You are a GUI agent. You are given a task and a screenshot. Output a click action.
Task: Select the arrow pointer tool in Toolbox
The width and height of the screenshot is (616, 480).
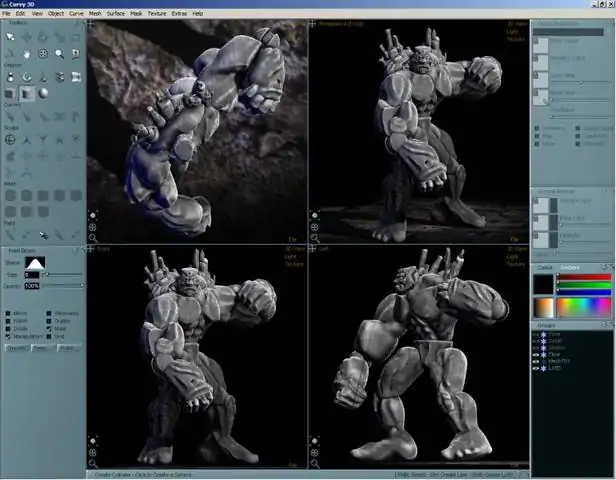pyautogui.click(x=10, y=37)
